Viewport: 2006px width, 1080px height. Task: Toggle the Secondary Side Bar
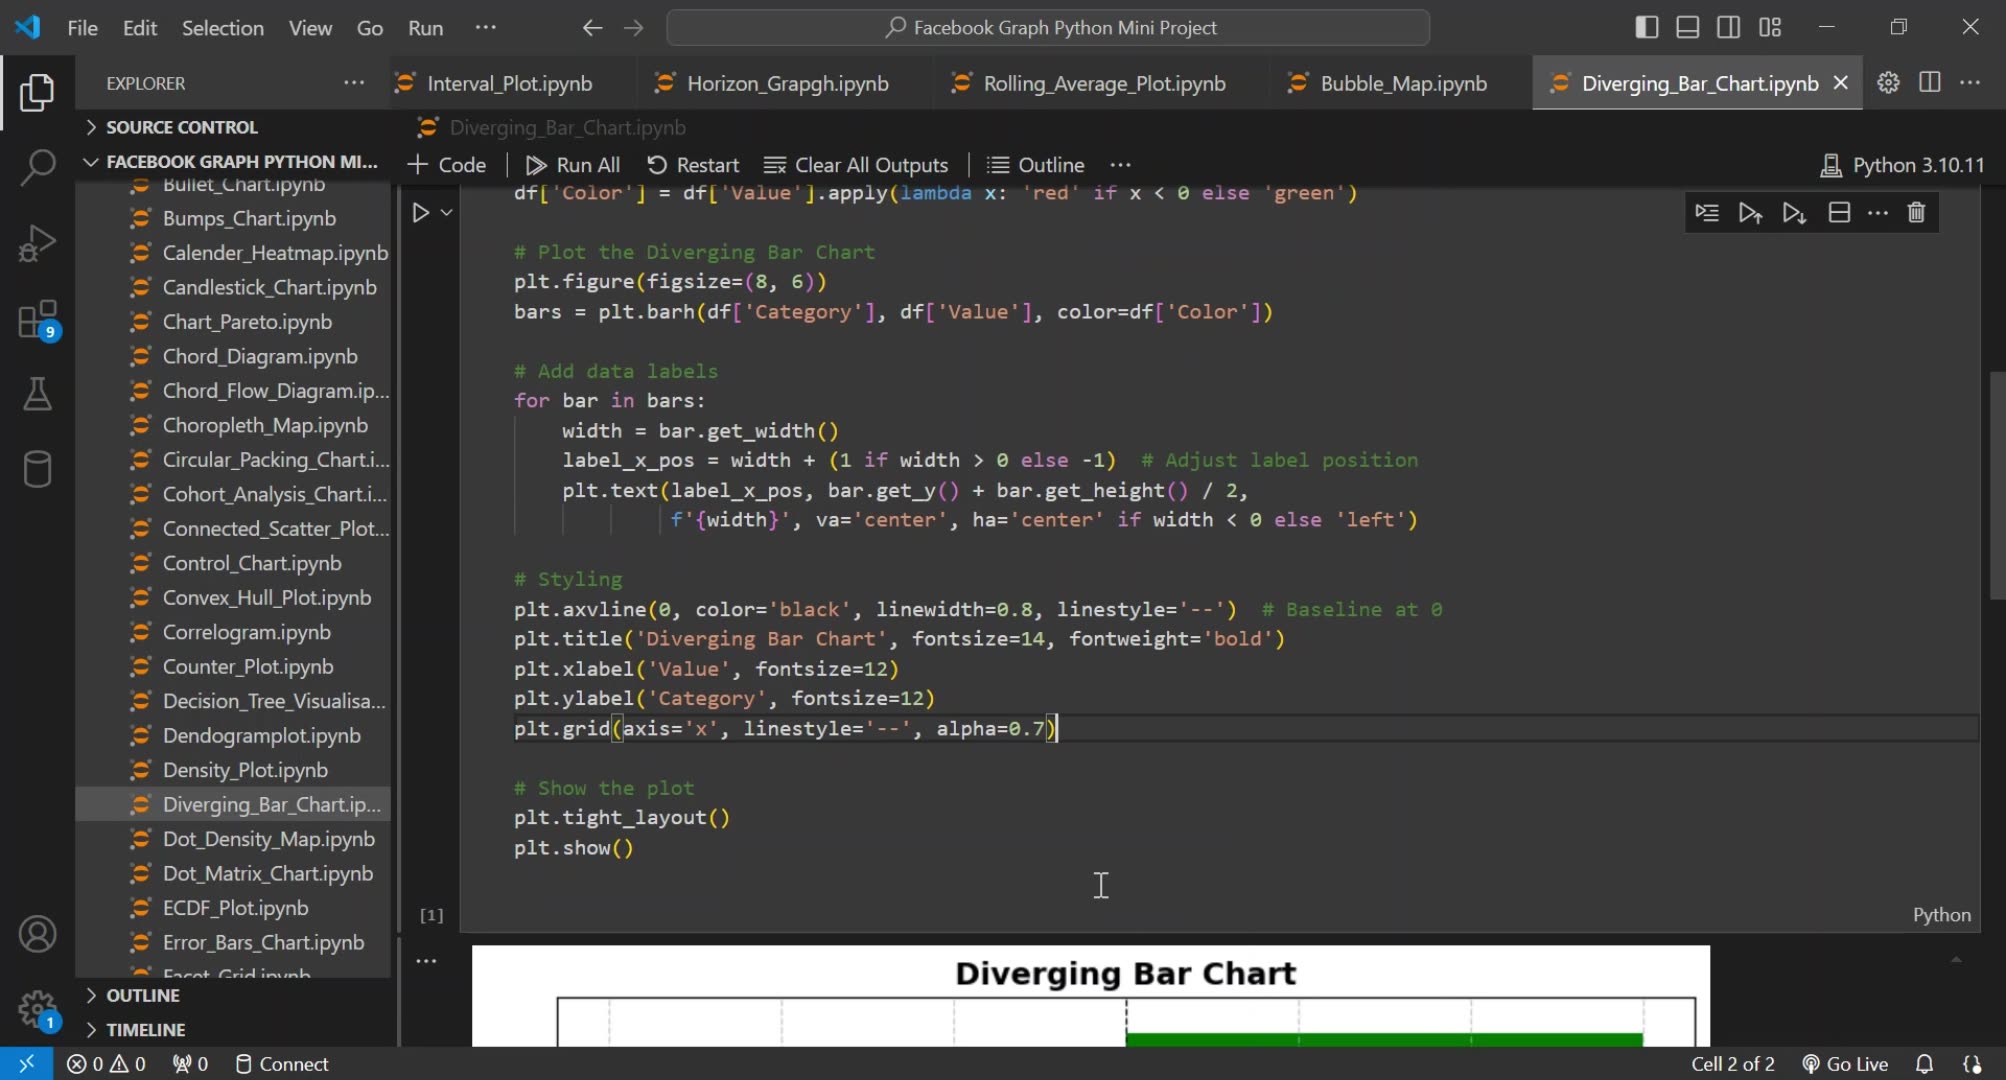[x=1728, y=27]
